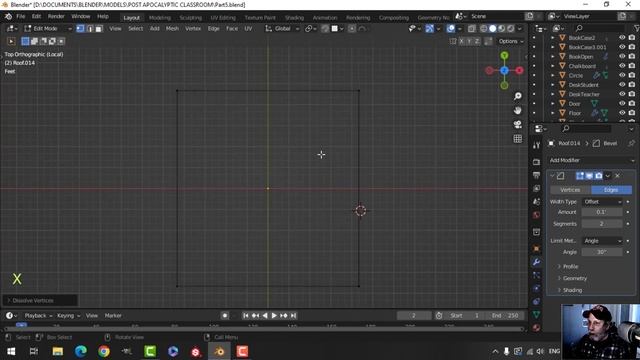
Task: Remove the Bevel modifier
Action: coord(618,176)
